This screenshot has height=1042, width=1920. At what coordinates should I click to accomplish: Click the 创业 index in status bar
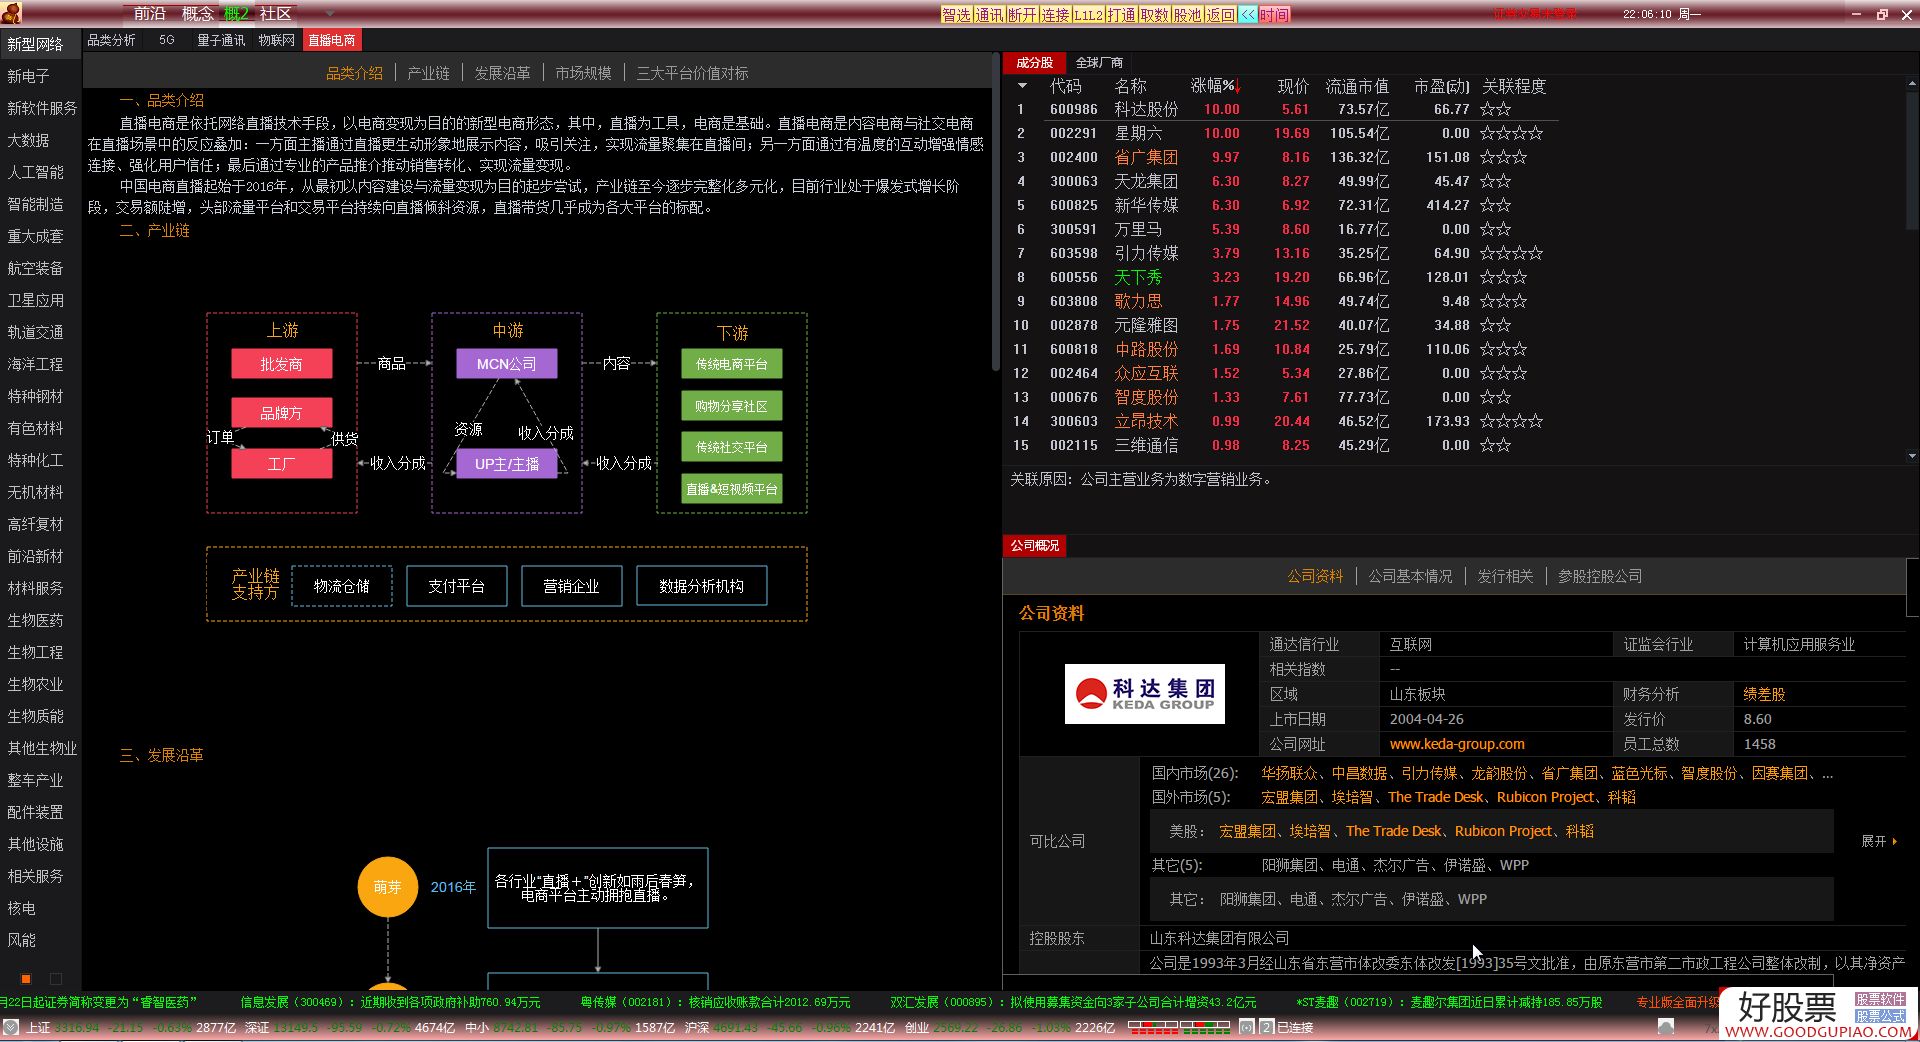coord(916,1027)
